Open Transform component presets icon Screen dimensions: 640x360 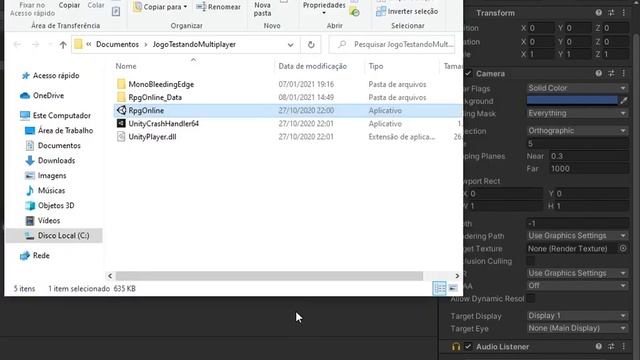611,13
